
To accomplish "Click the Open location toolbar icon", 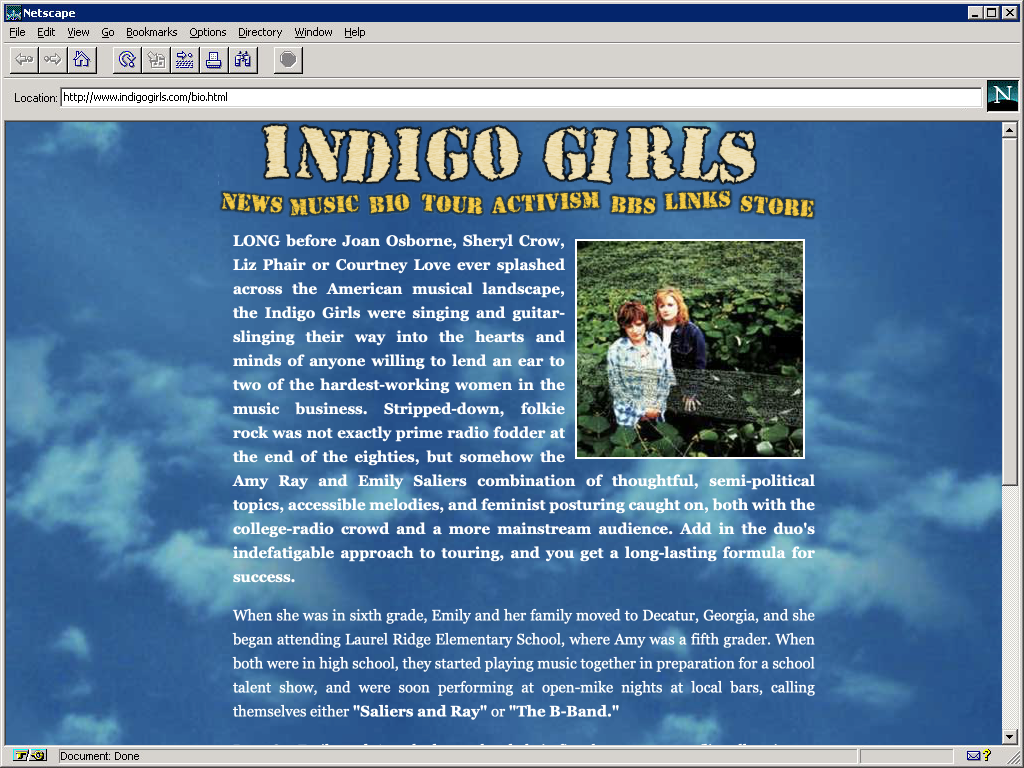I will tap(183, 59).
